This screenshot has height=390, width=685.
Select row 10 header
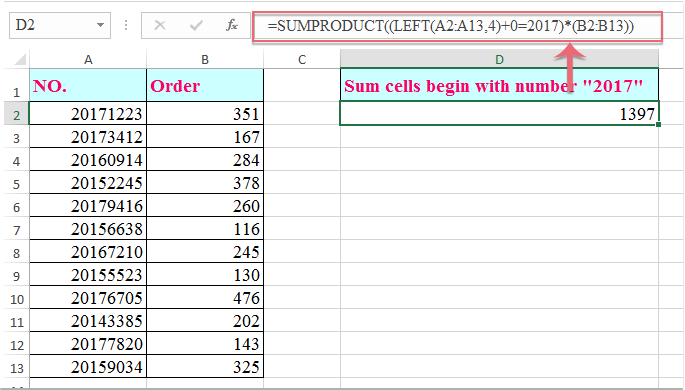[17, 298]
